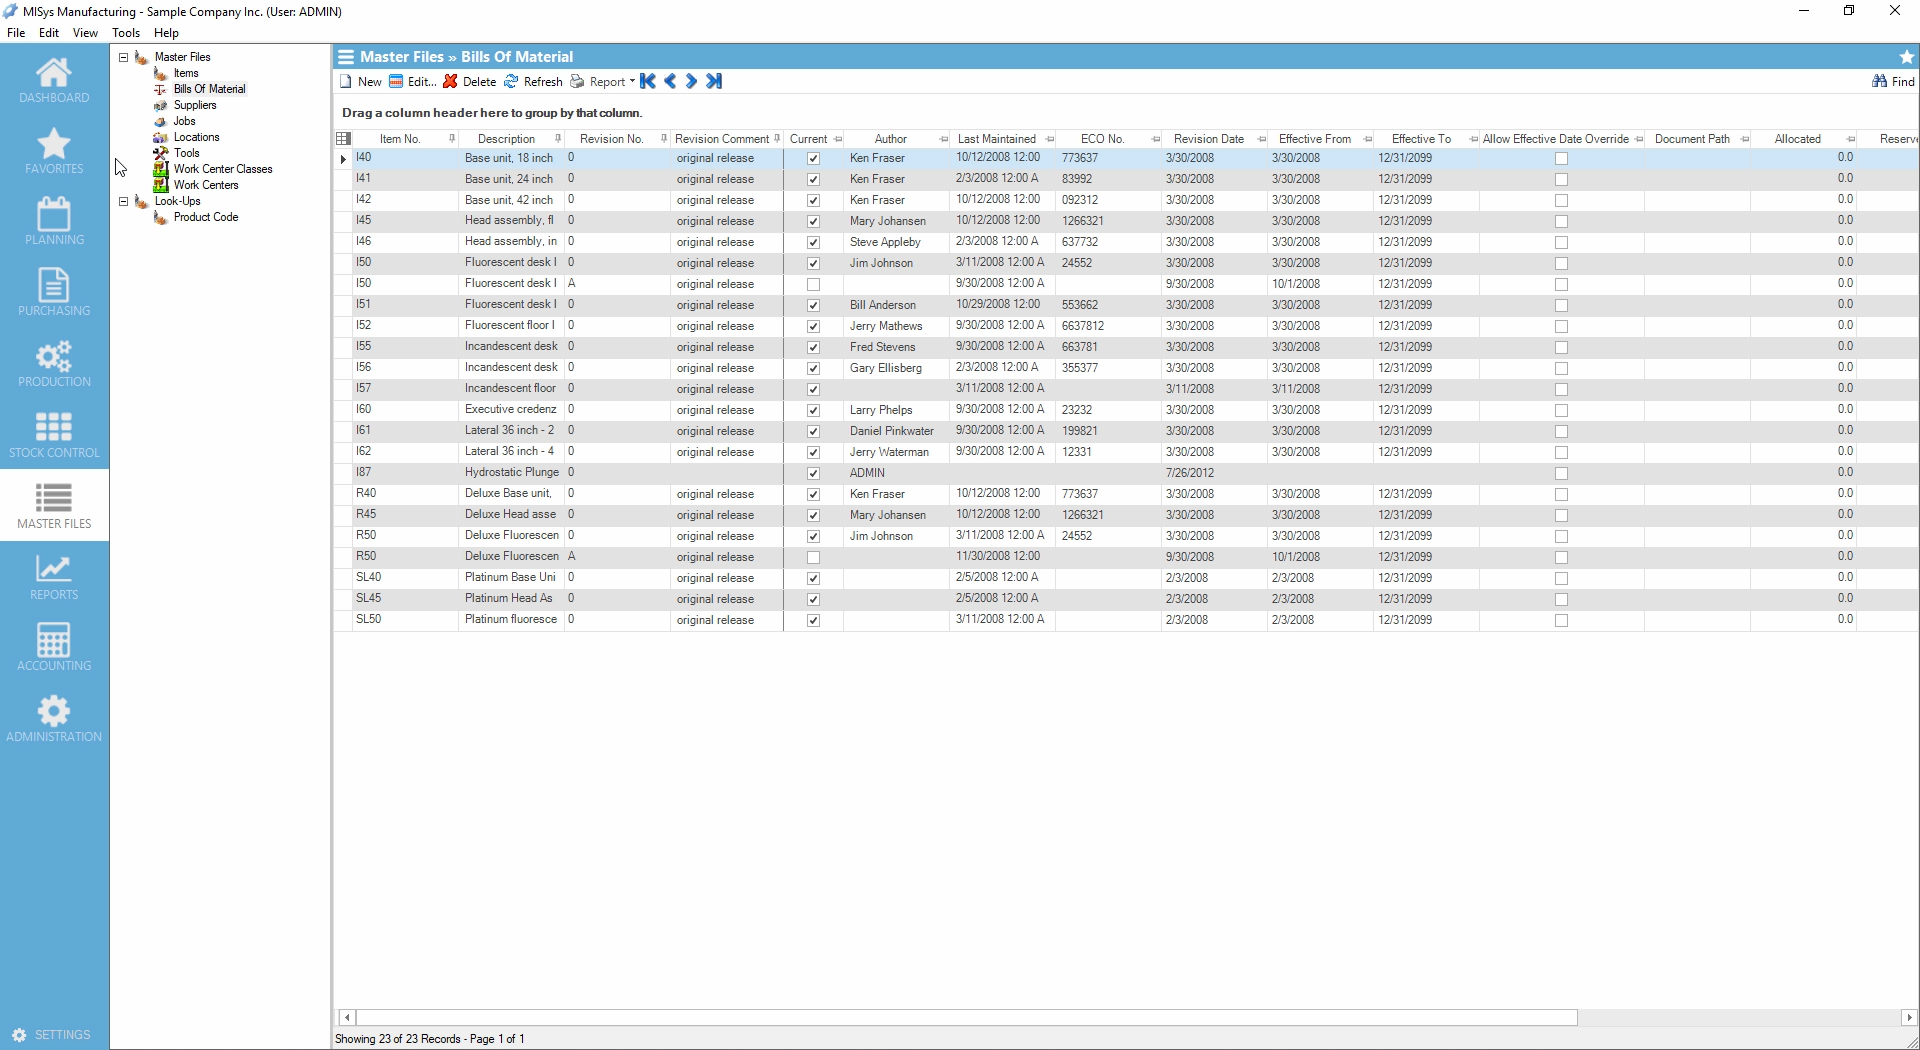
Task: Open the Tools menu
Action: coord(126,33)
